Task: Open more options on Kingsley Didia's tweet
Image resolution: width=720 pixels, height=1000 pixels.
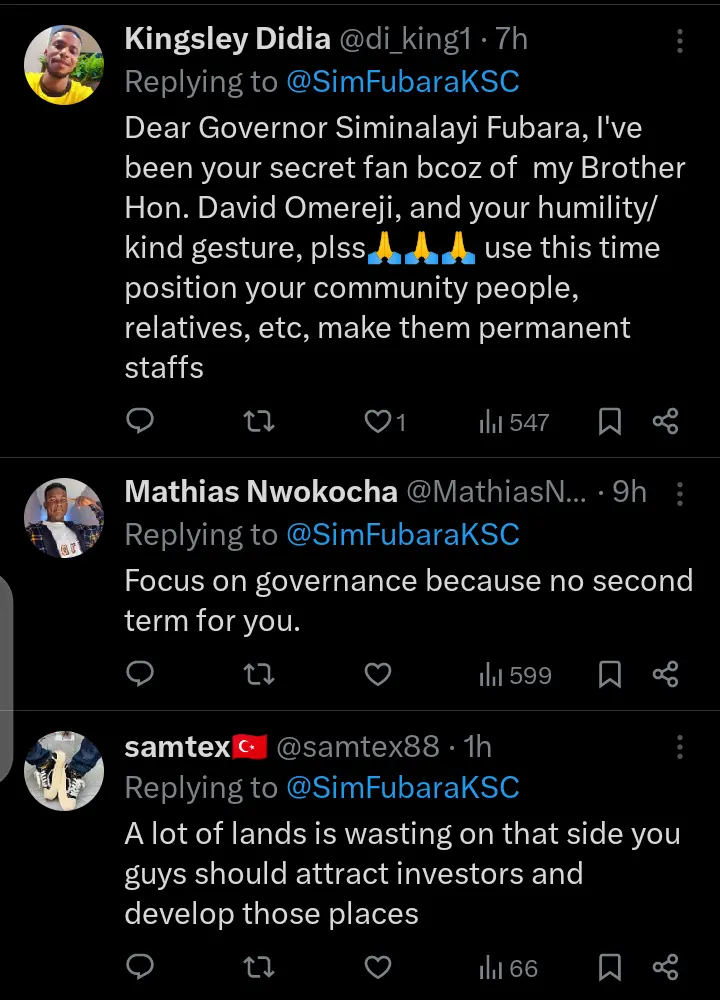Action: click(x=680, y=41)
